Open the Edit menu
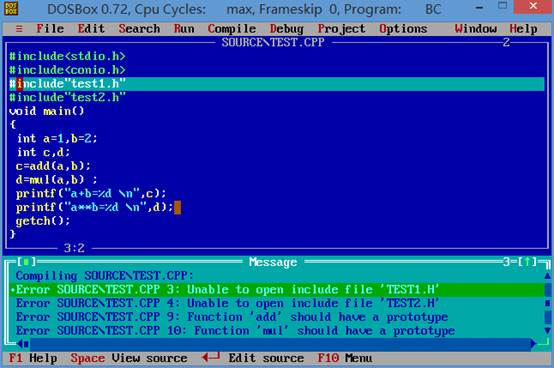This screenshot has width=554, height=368. (91, 29)
